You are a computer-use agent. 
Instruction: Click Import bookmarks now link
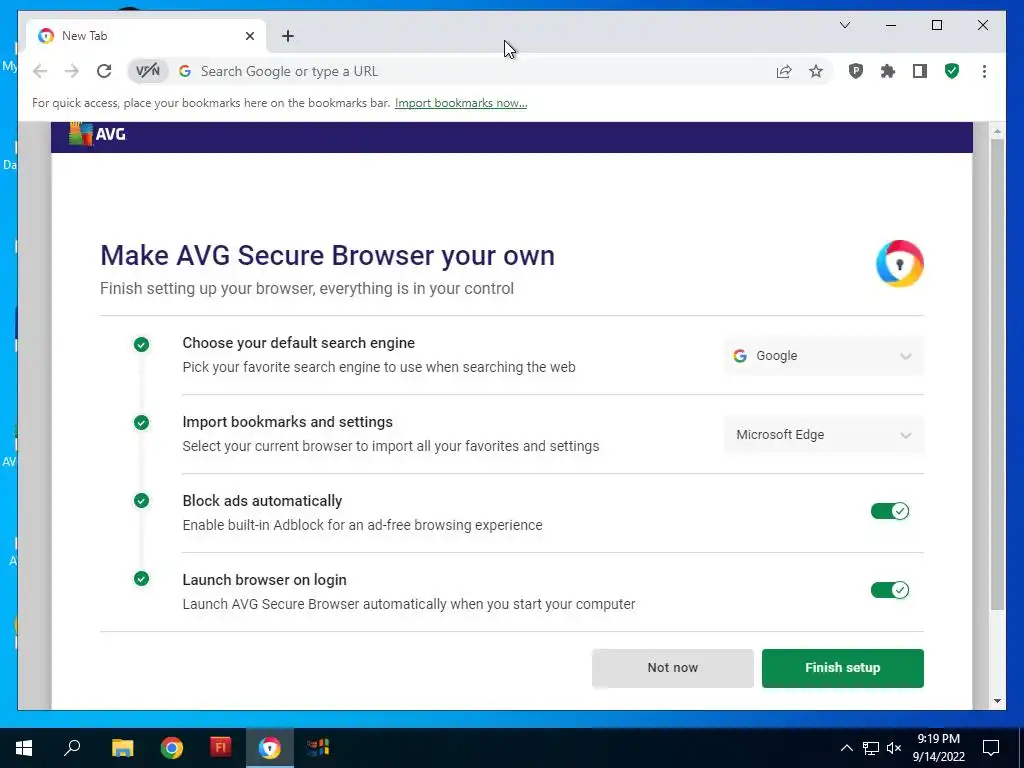coord(461,103)
